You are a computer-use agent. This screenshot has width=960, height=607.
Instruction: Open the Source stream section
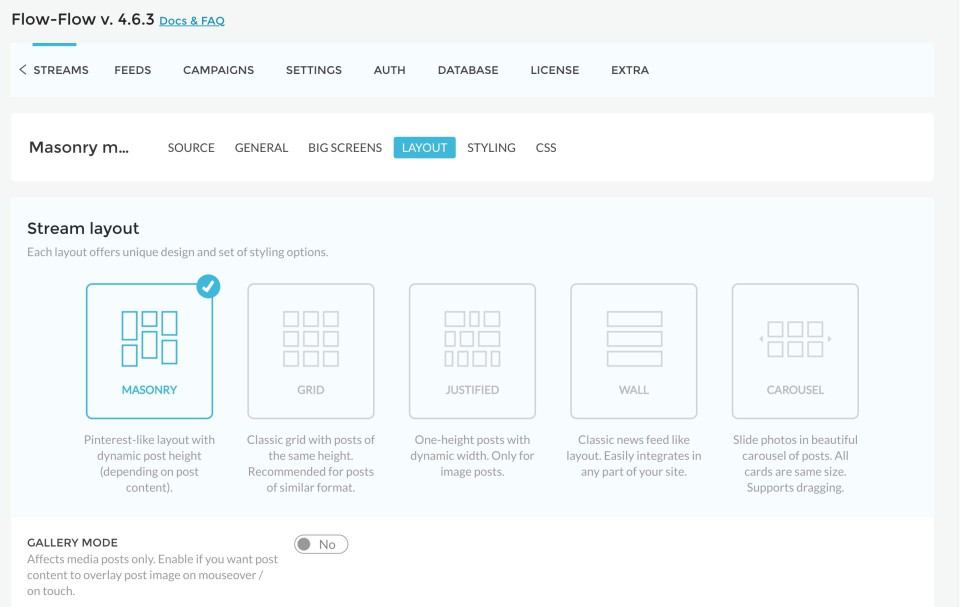point(191,148)
